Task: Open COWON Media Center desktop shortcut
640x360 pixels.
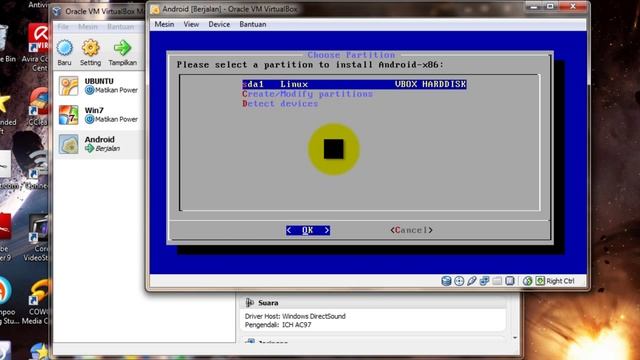Action: click(37, 302)
